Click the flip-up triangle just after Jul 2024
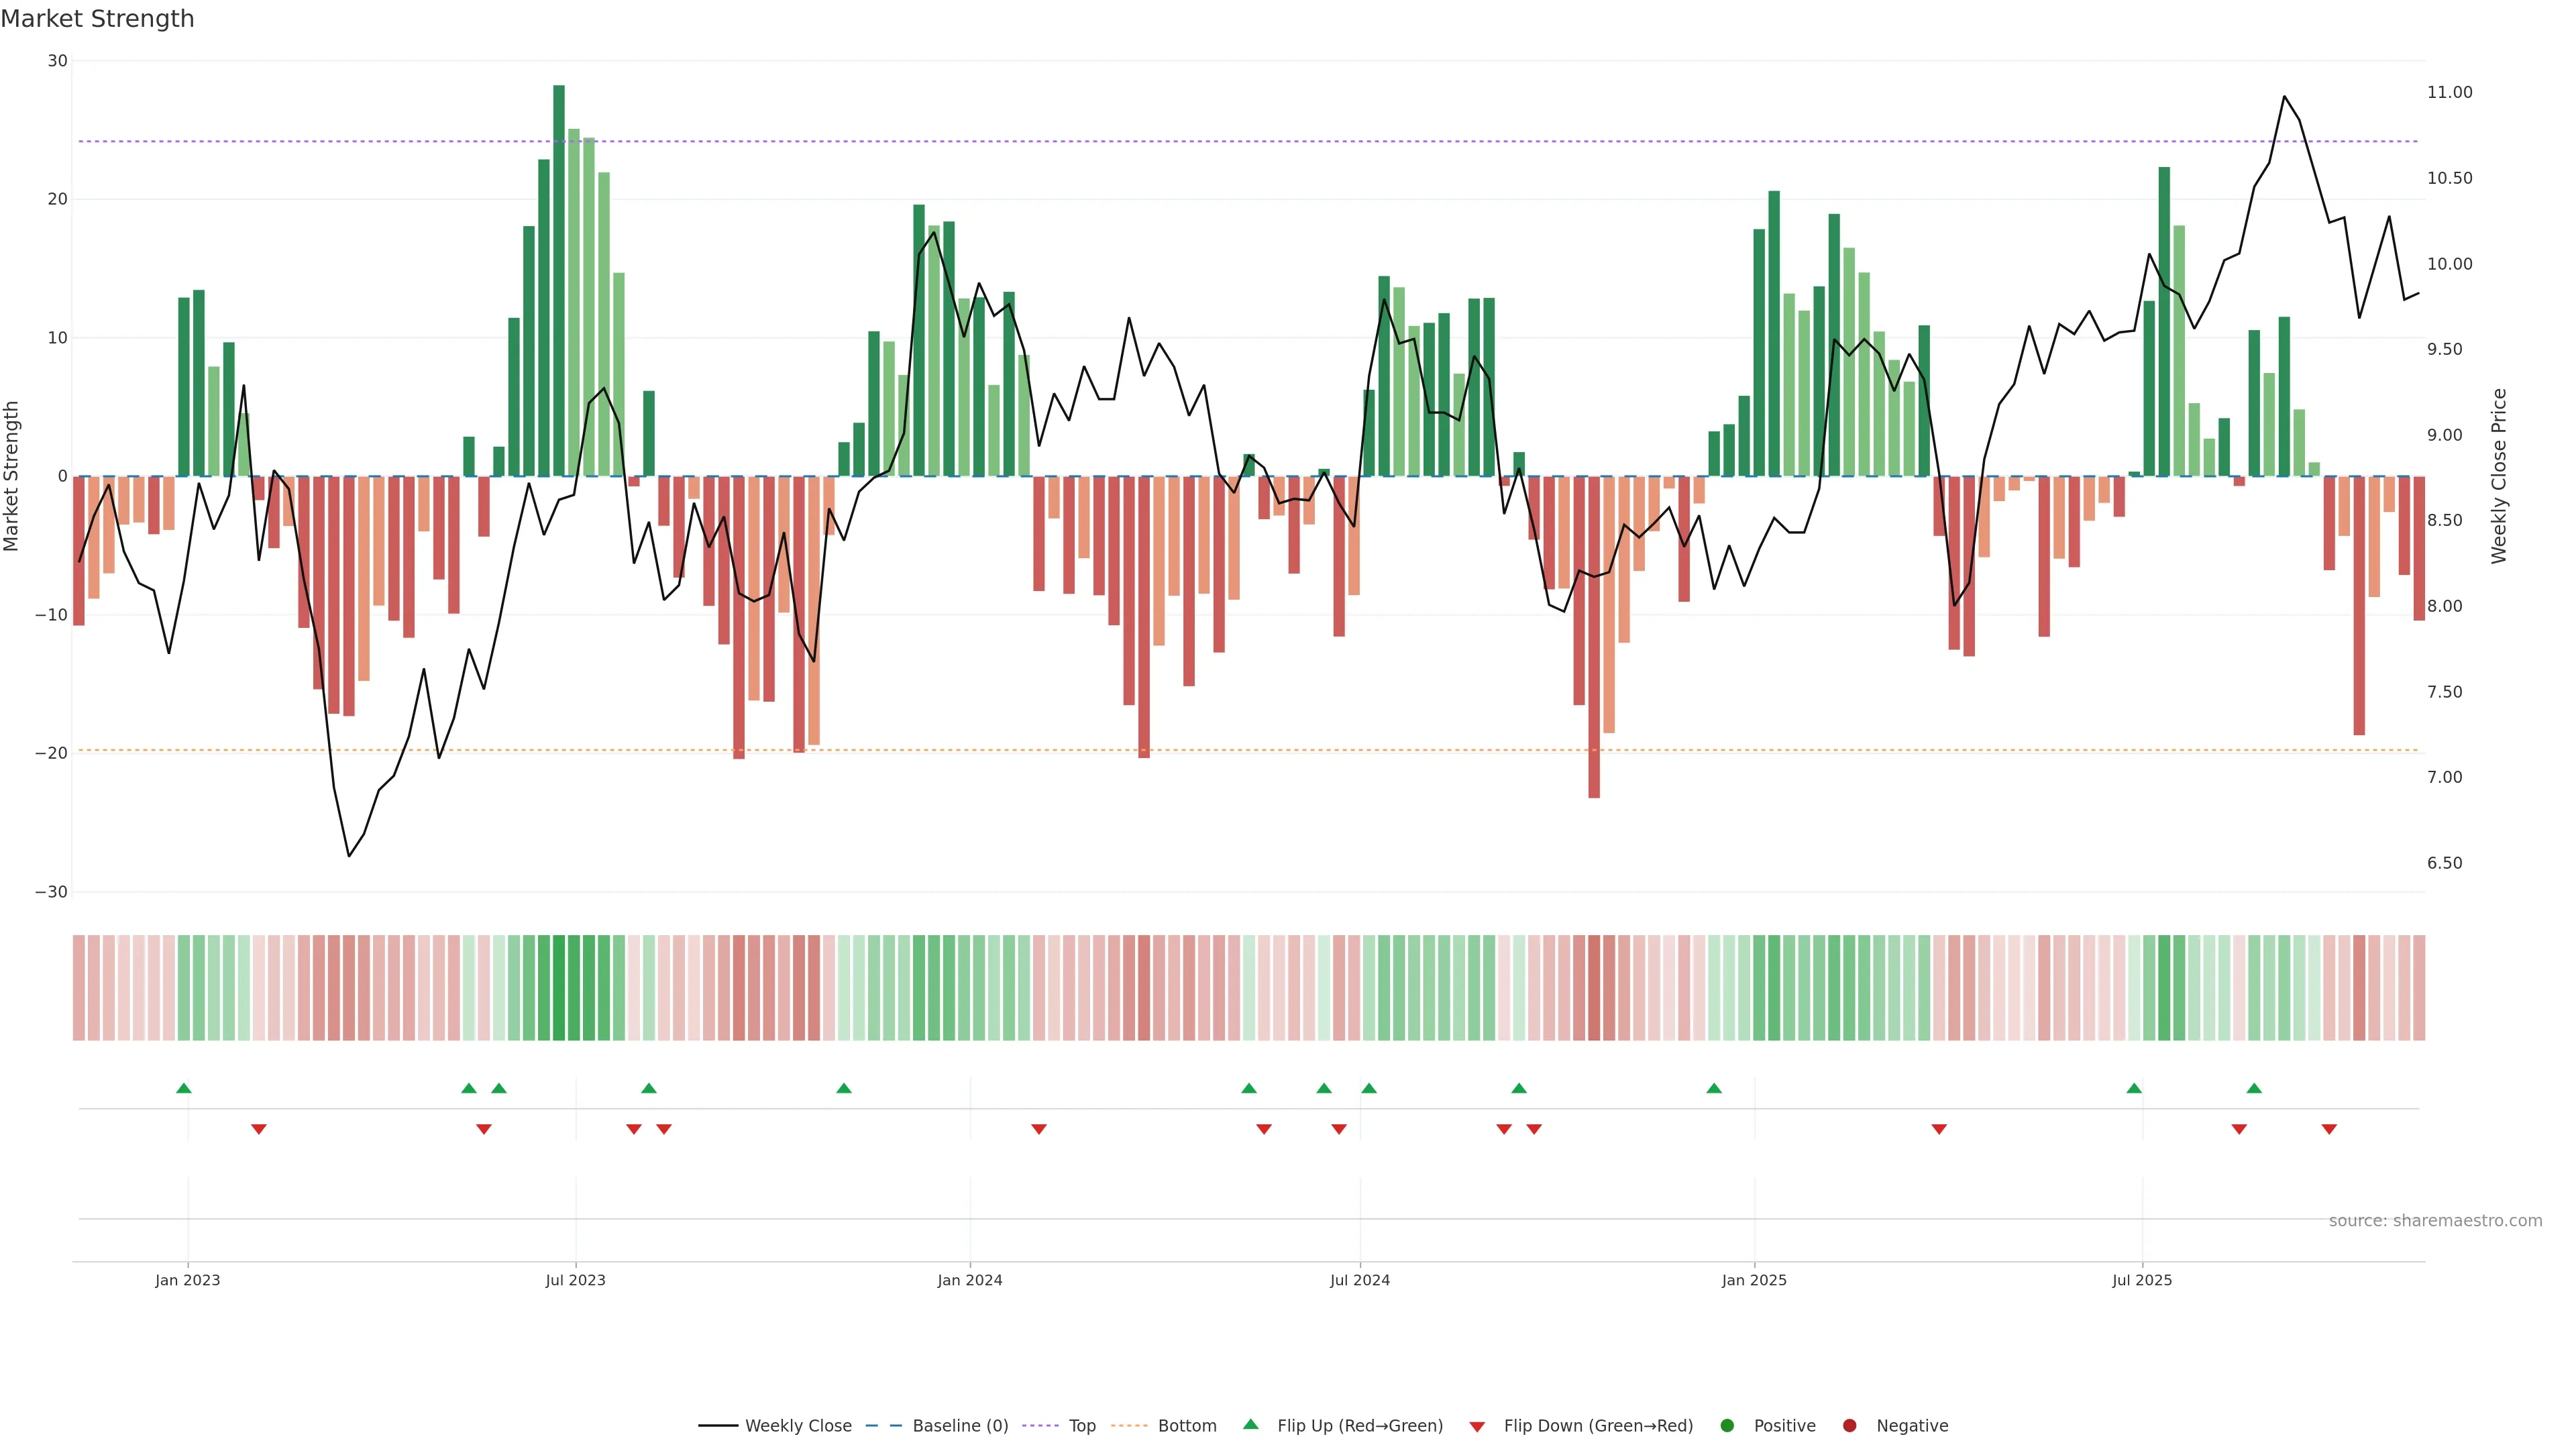 1369,1088
